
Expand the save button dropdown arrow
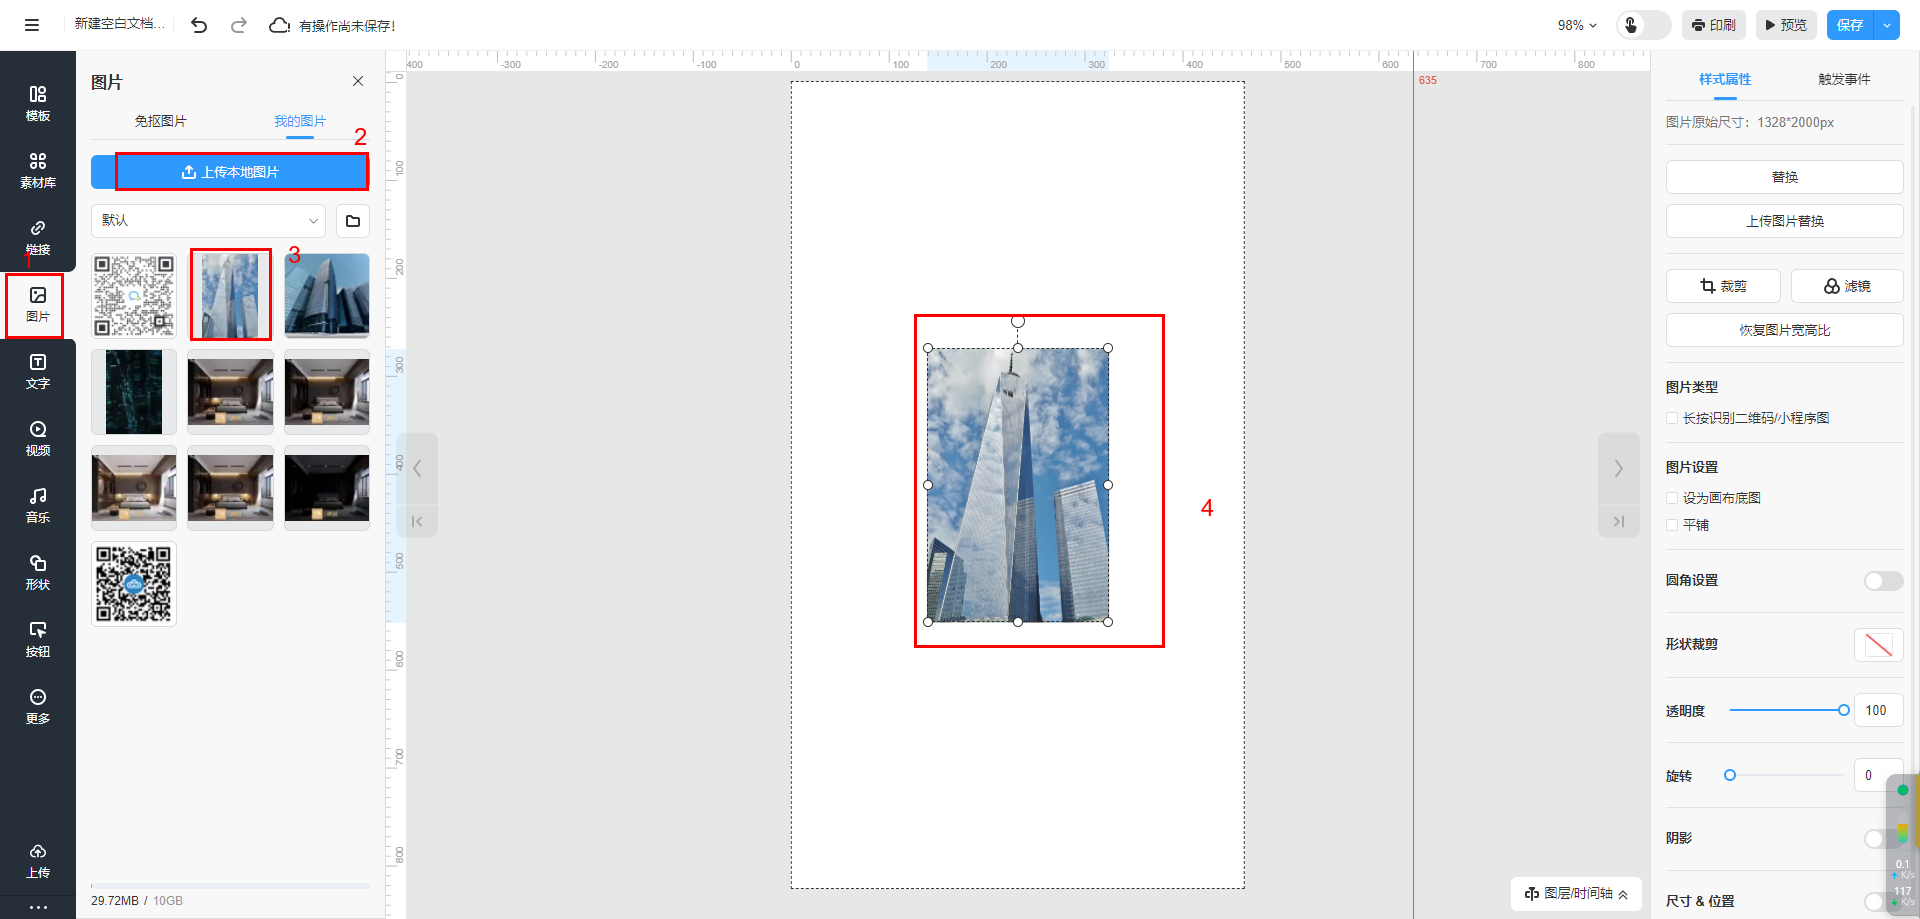[x=1886, y=25]
